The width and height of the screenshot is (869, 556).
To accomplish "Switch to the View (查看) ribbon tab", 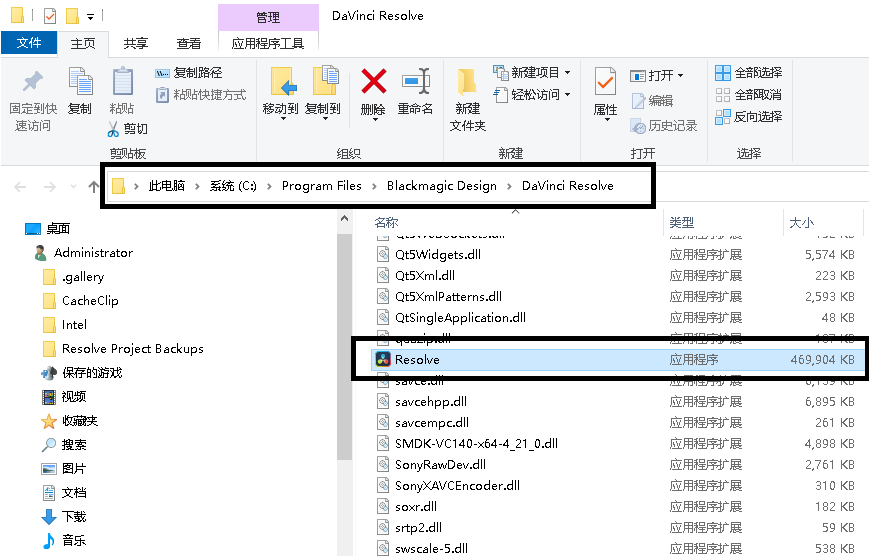I will tap(188, 43).
